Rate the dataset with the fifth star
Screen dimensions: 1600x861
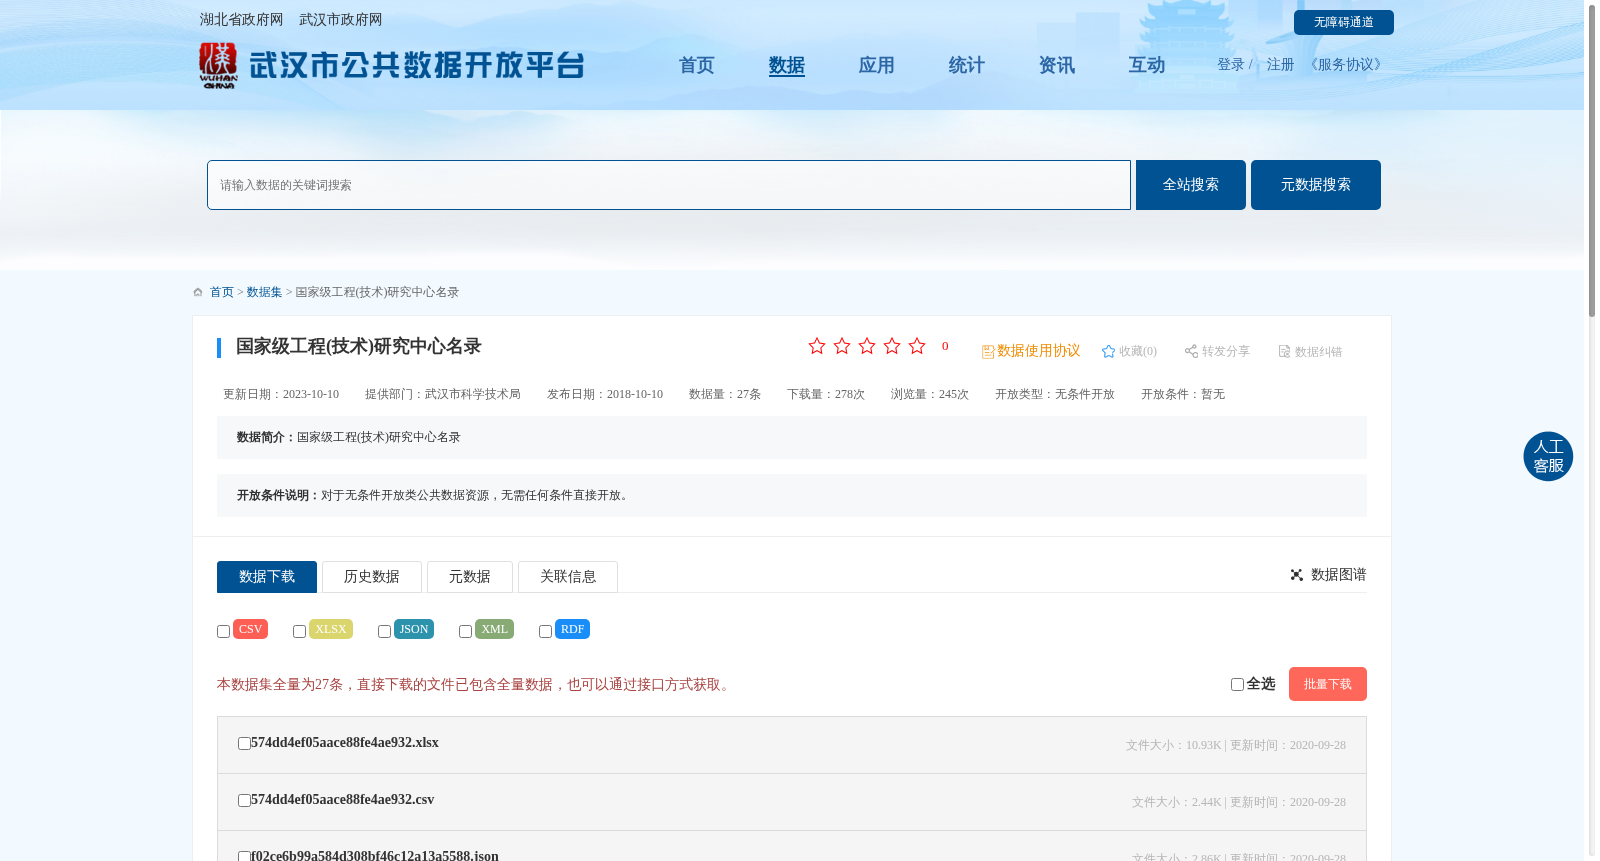917,346
